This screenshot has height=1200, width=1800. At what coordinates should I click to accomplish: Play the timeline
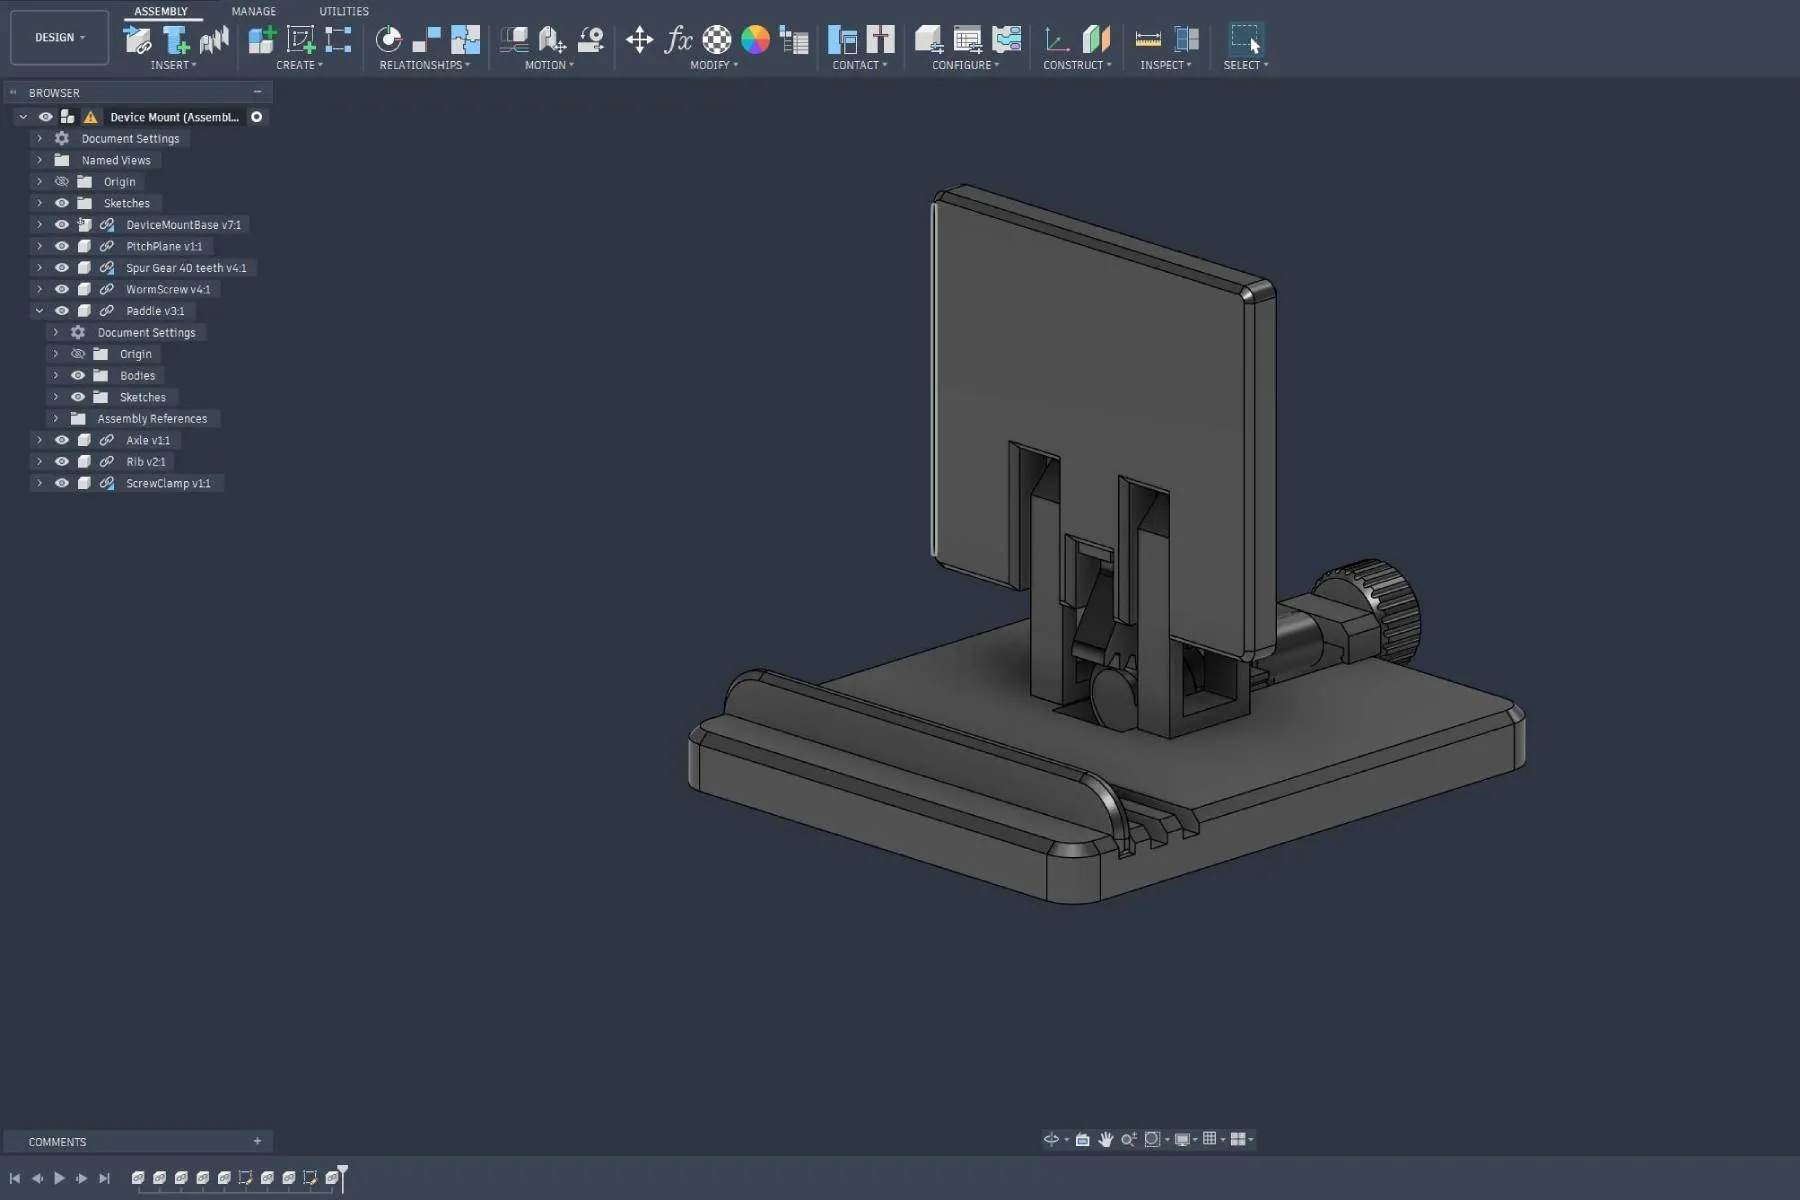[x=59, y=1178]
